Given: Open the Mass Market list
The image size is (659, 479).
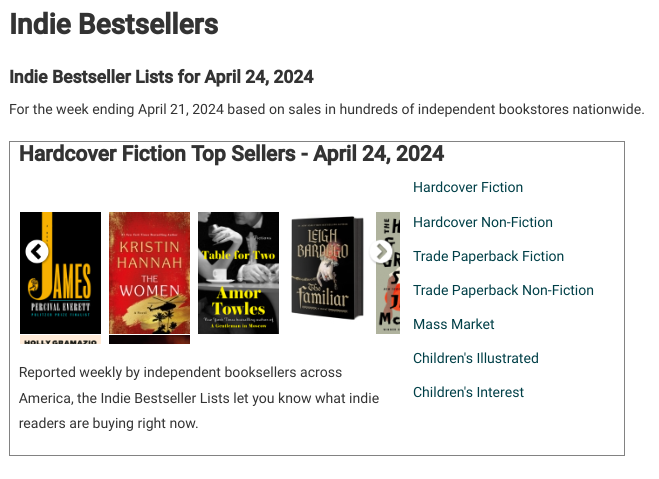Looking at the screenshot, I should coord(454,324).
